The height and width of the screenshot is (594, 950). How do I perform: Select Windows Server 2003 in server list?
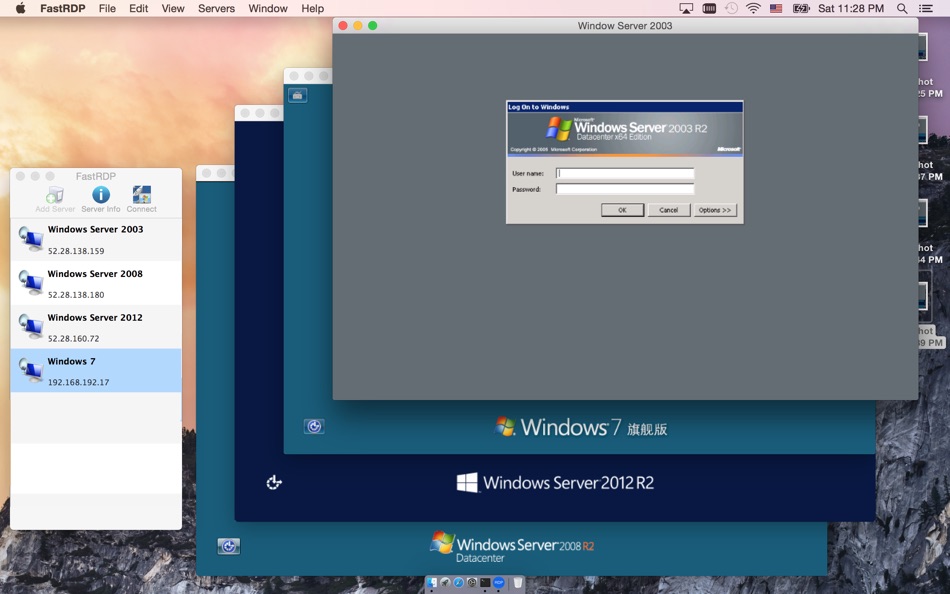(96, 239)
